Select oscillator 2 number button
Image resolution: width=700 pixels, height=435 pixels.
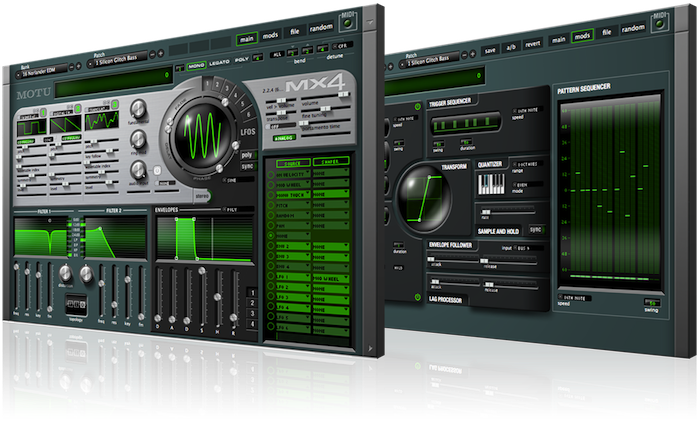[78, 109]
